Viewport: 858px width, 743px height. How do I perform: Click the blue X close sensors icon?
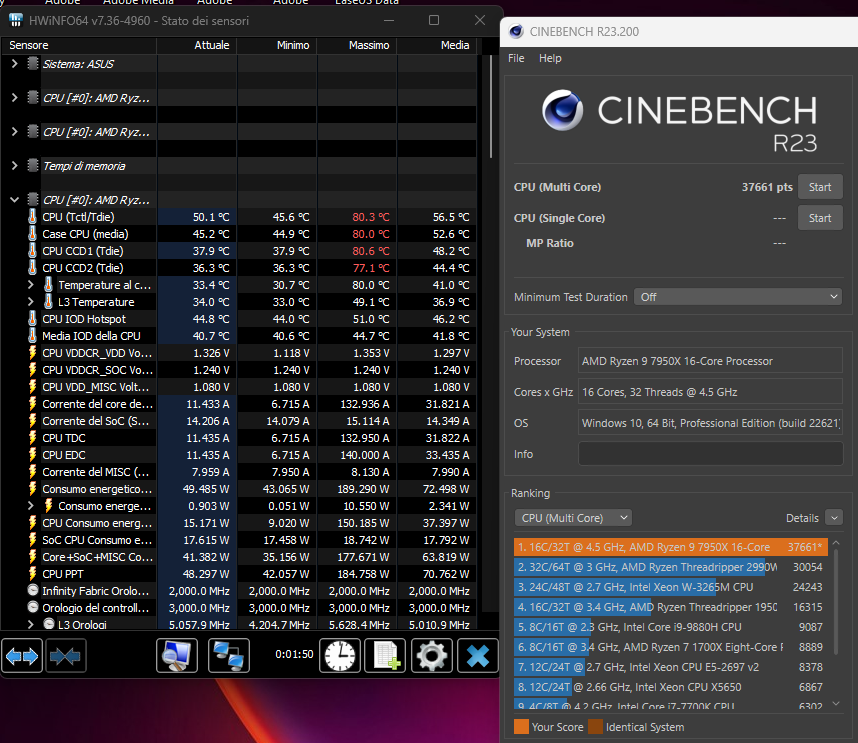point(478,655)
